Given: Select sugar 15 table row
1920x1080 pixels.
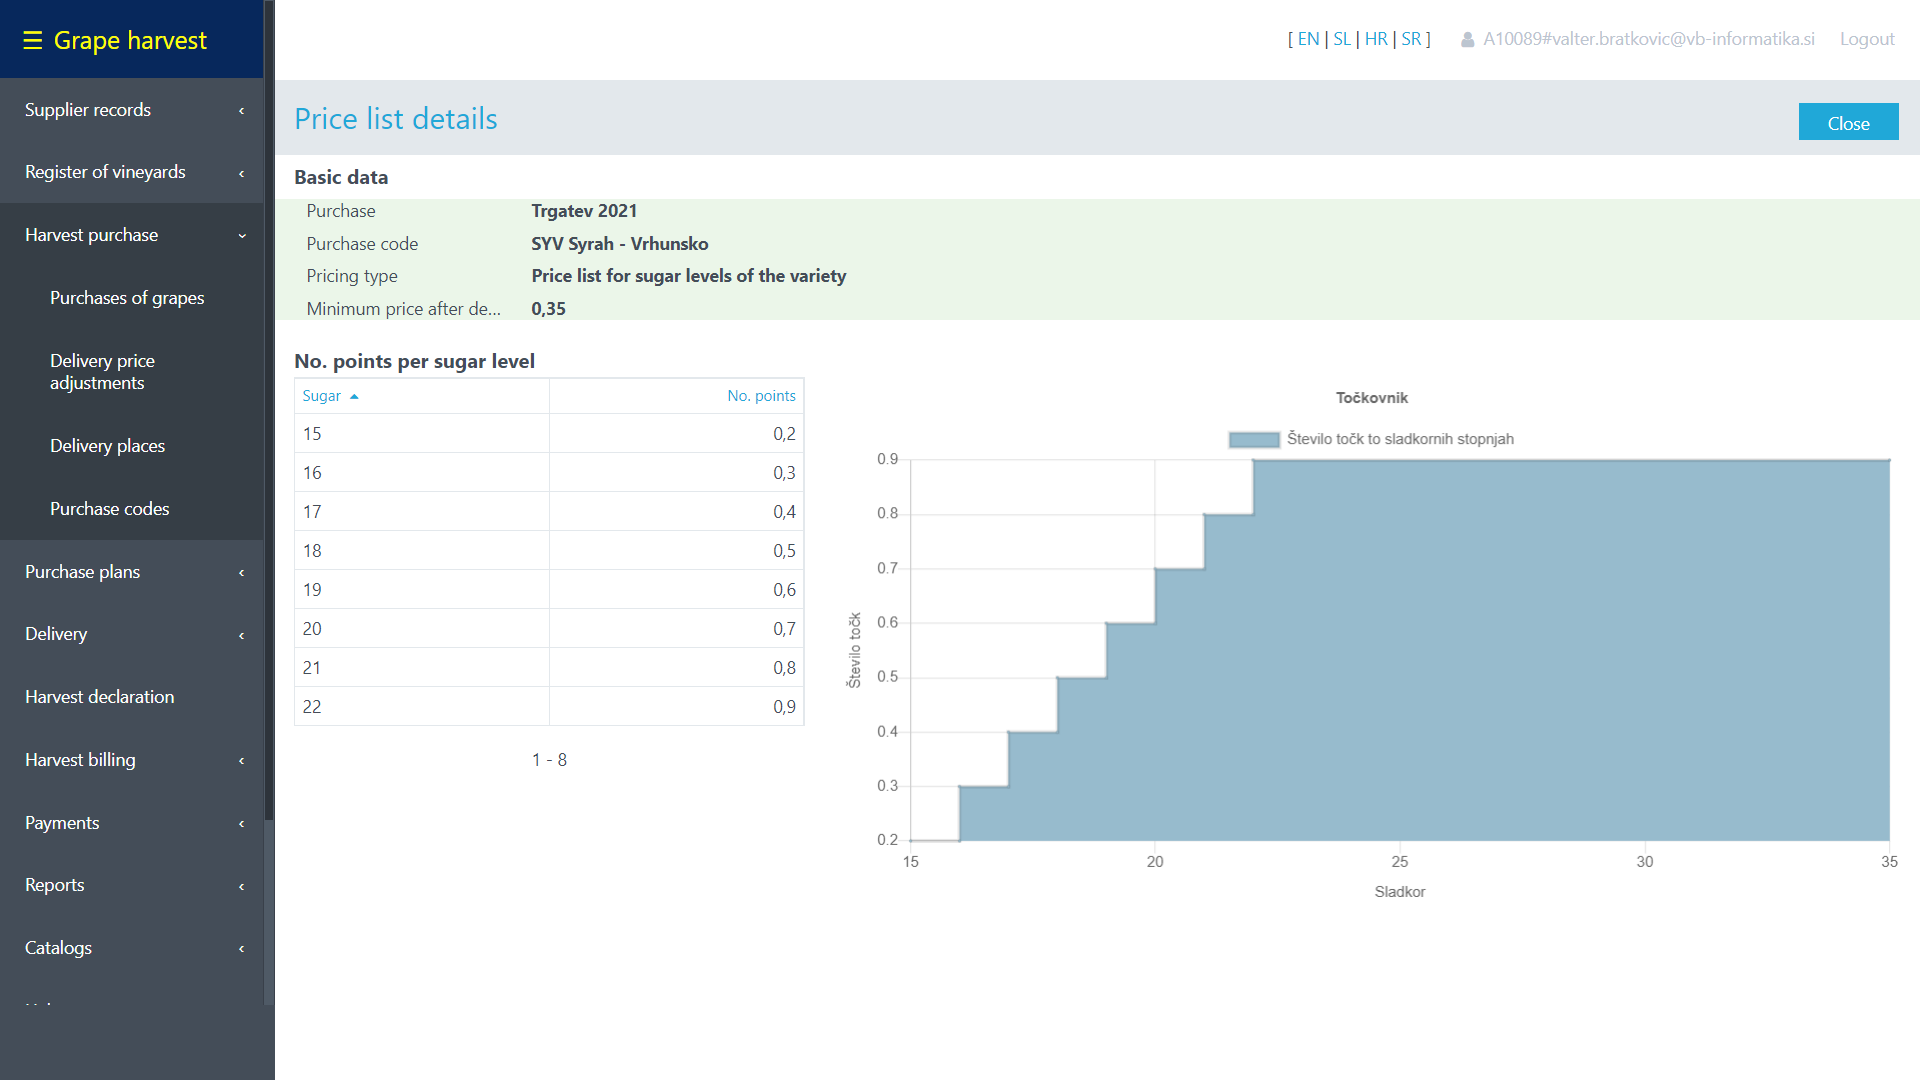Looking at the screenshot, I should (x=549, y=434).
